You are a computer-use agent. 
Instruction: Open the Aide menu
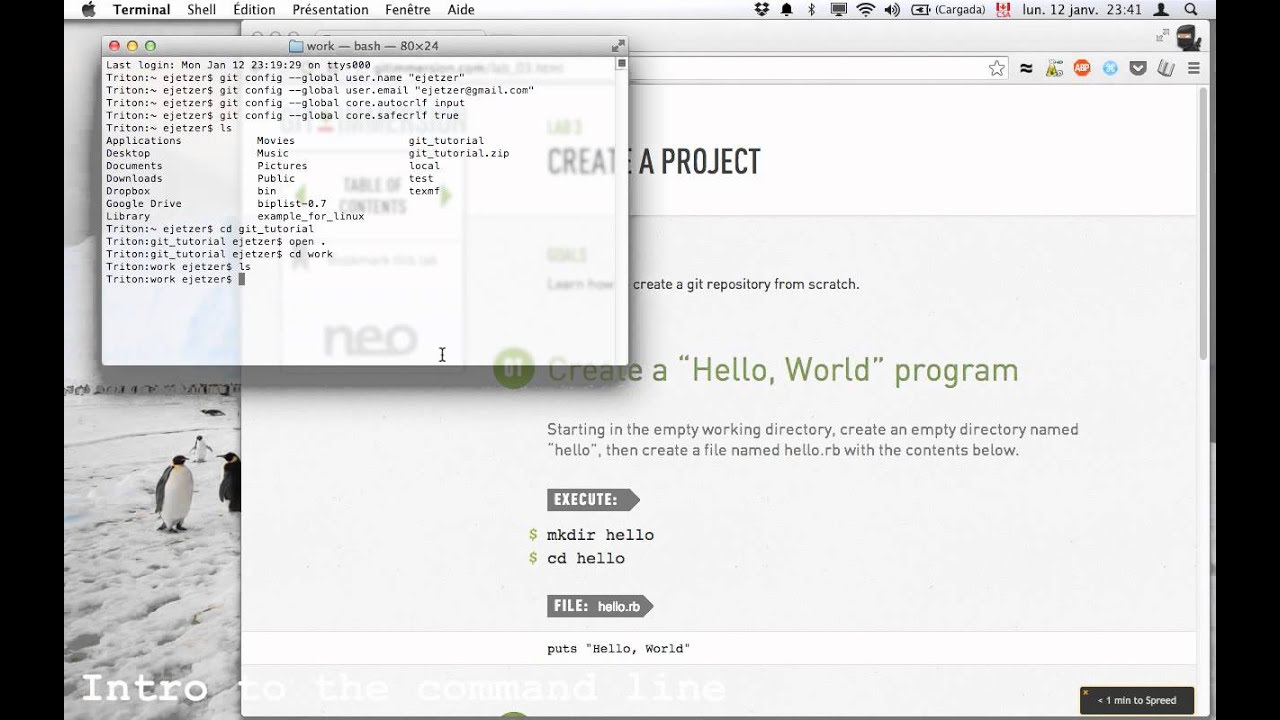[461, 10]
